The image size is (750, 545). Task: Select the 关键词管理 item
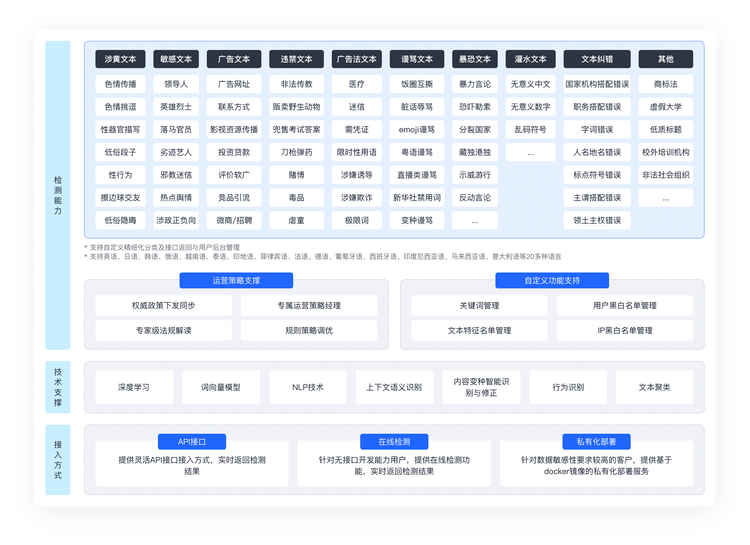(479, 305)
